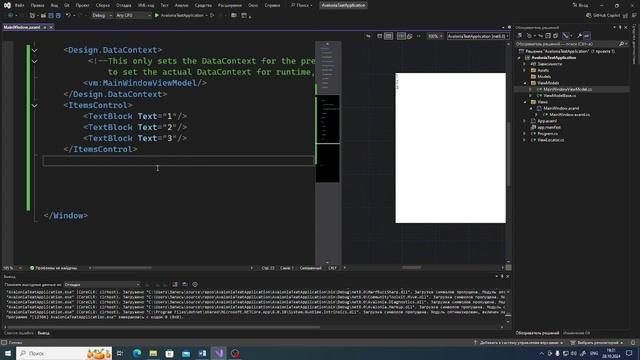Open the Правка menu
The image size is (640, 360).
(37, 5)
